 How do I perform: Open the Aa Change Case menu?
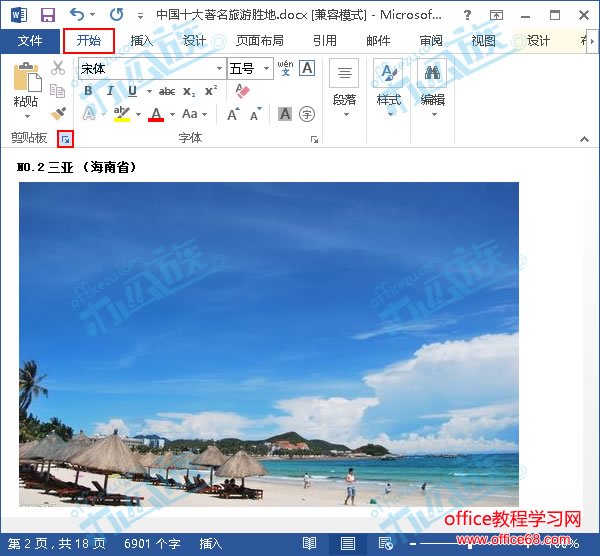pyautogui.click(x=194, y=114)
